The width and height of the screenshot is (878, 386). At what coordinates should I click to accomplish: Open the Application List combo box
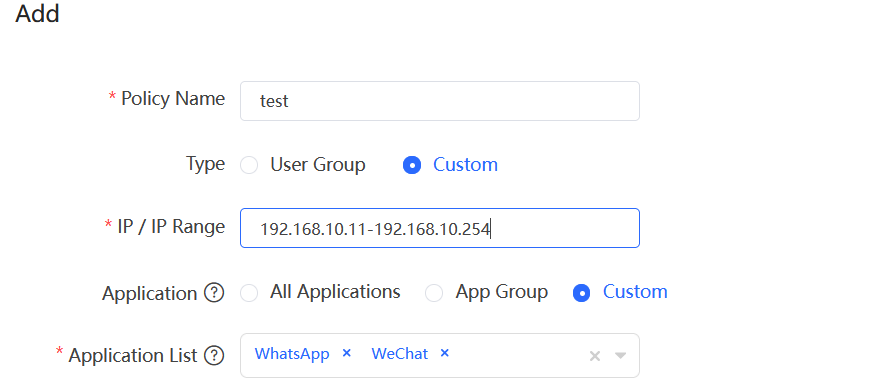pos(440,355)
